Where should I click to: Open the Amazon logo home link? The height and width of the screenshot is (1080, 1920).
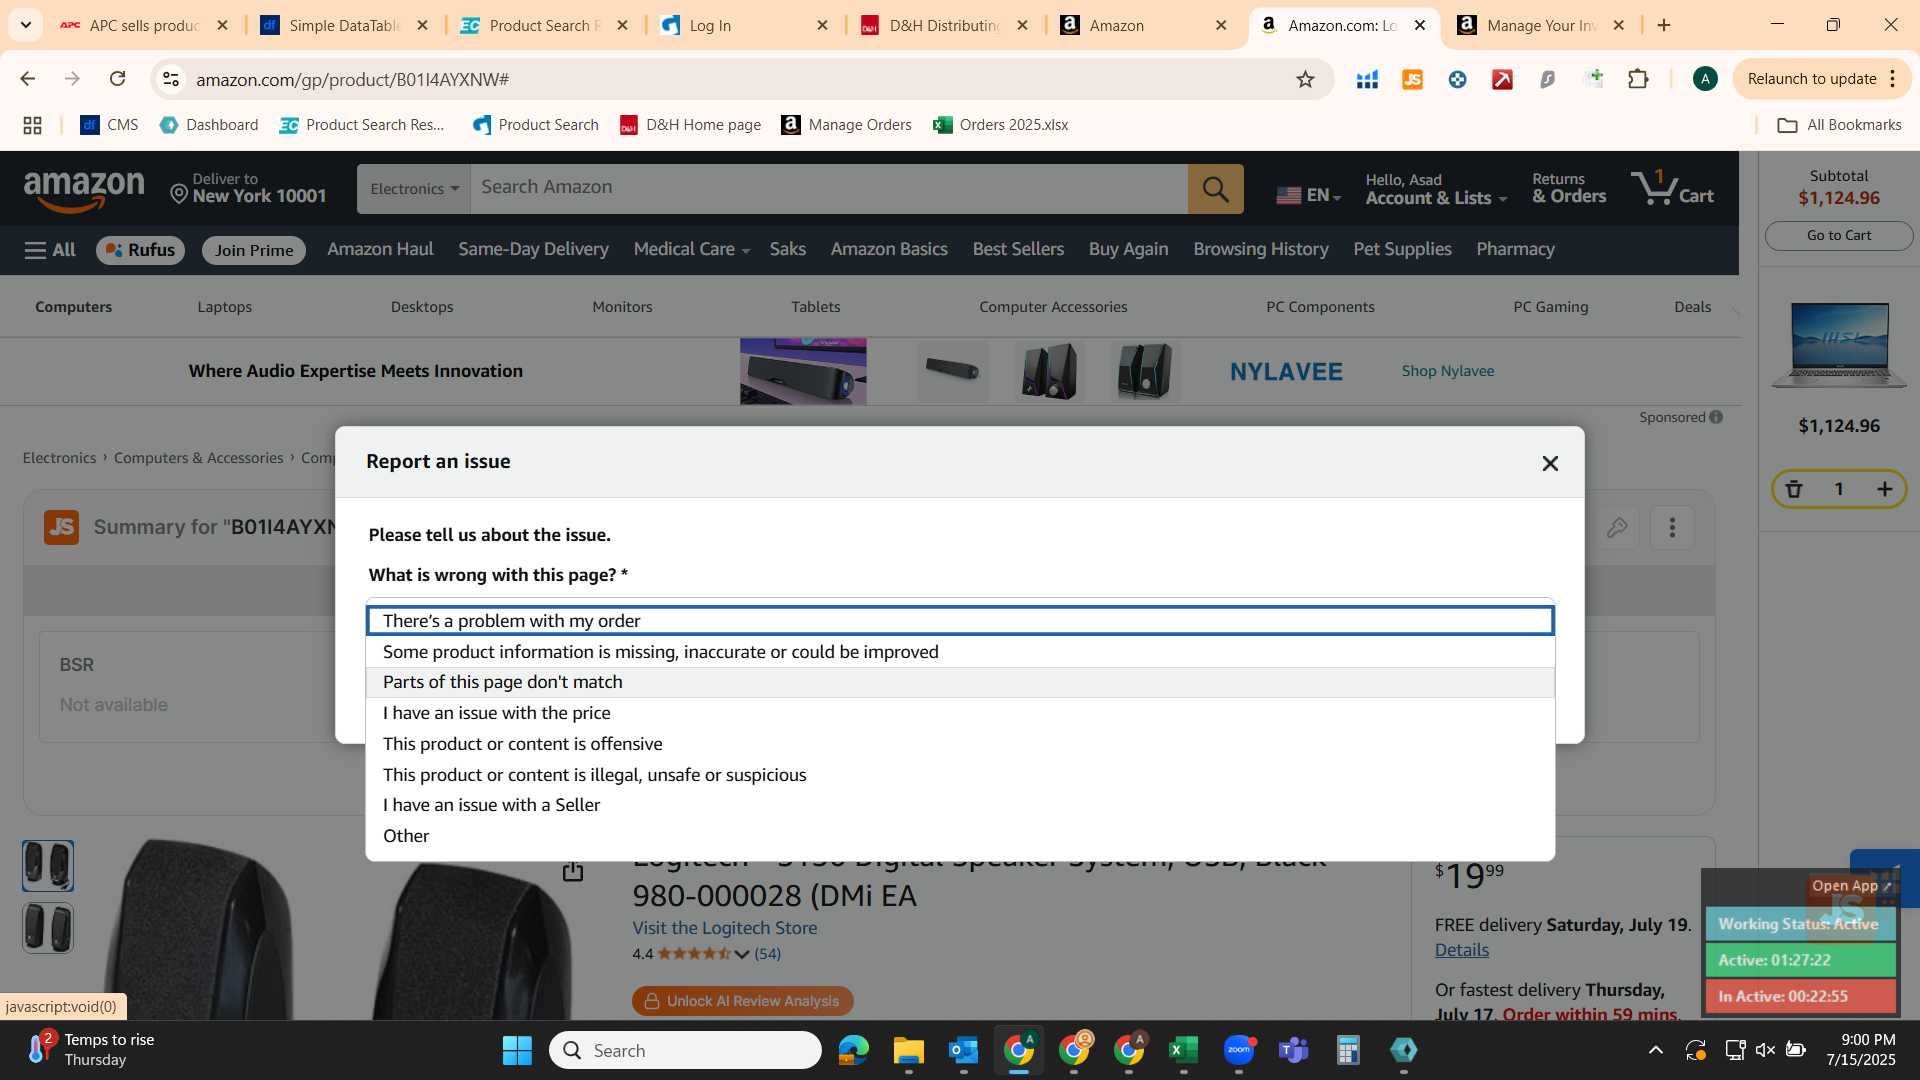84,190
